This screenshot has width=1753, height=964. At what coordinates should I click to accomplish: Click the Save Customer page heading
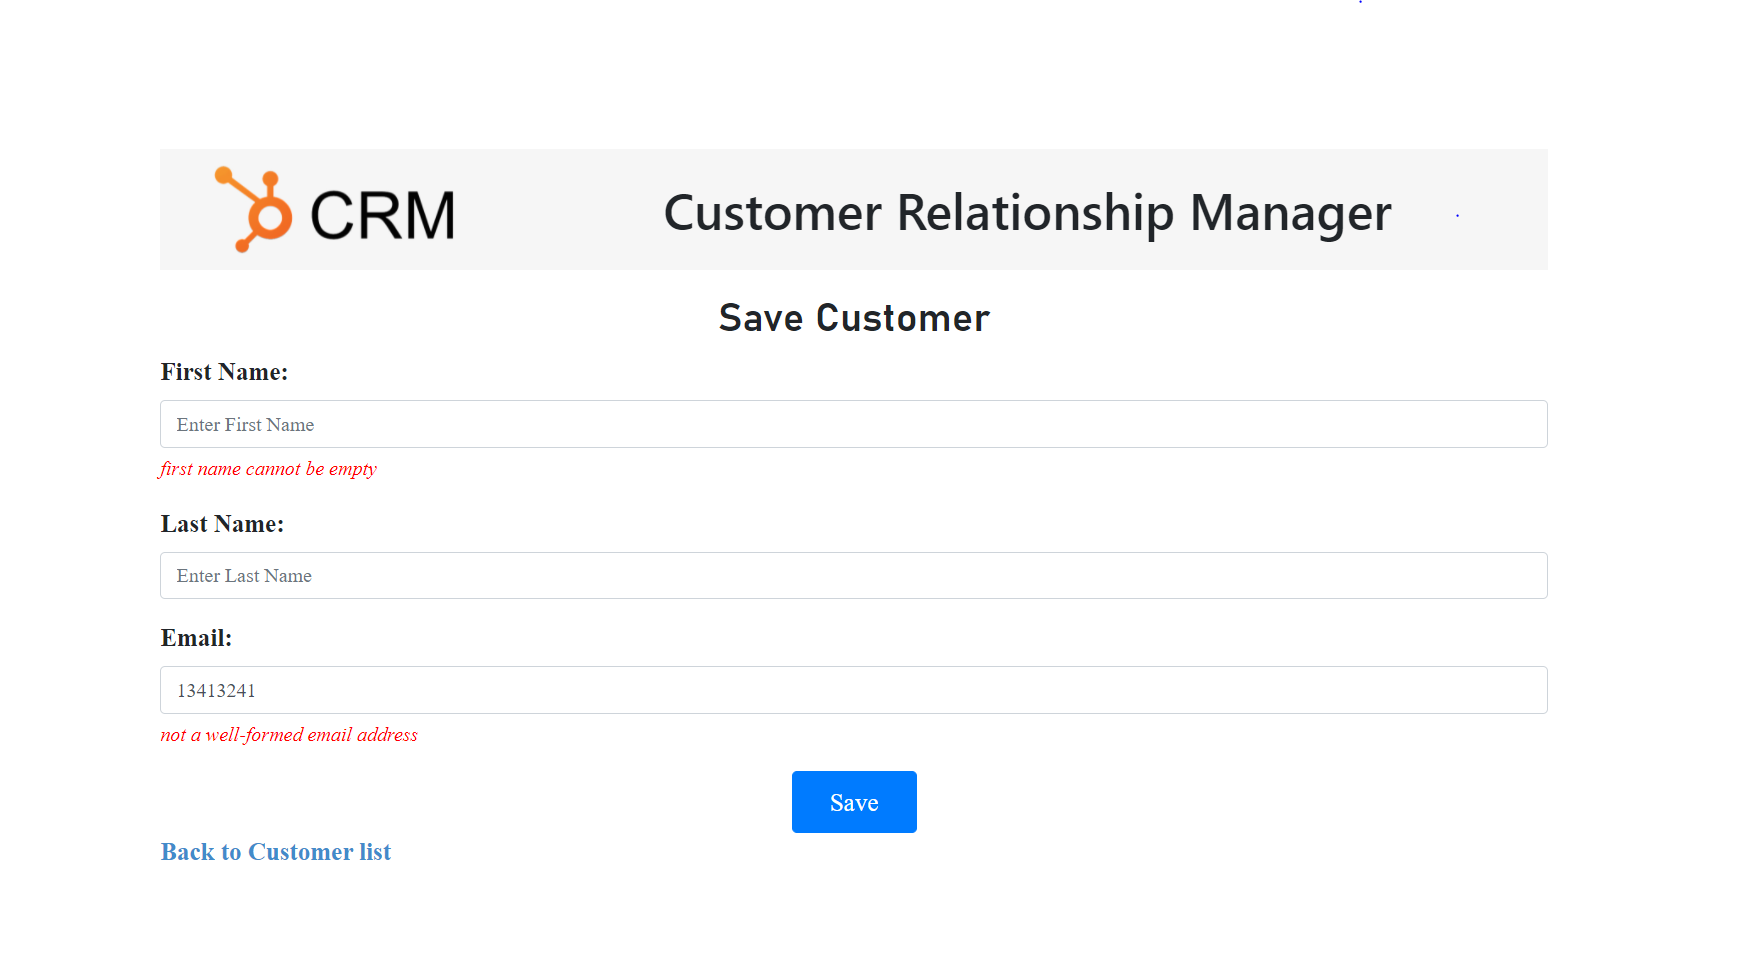(x=853, y=318)
